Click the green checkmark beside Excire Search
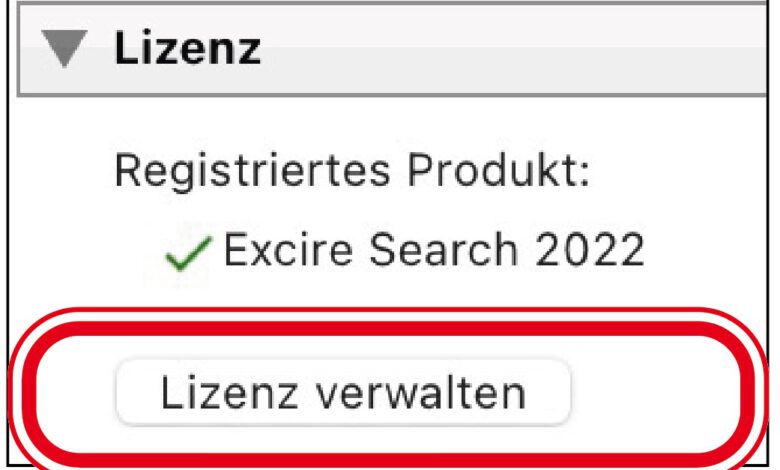This screenshot has height=470, width=780. click(x=190, y=254)
